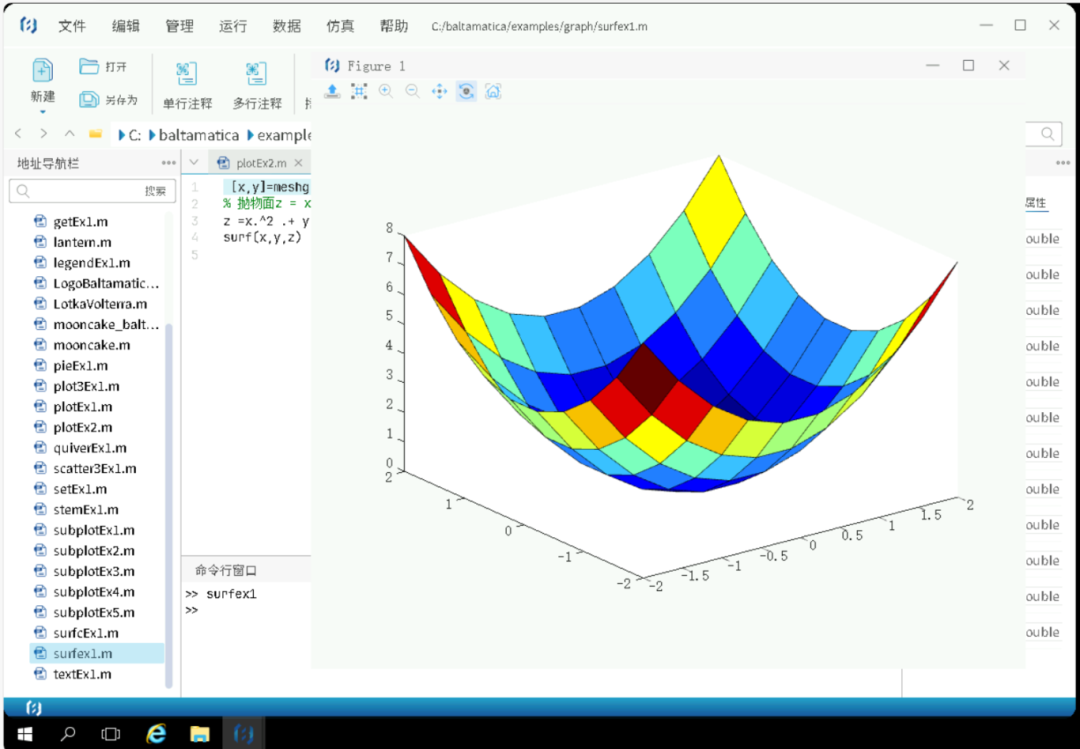Screen dimensions: 1080x749
Task: Open LotkaVolterra.m in the file list
Action: pos(100,304)
